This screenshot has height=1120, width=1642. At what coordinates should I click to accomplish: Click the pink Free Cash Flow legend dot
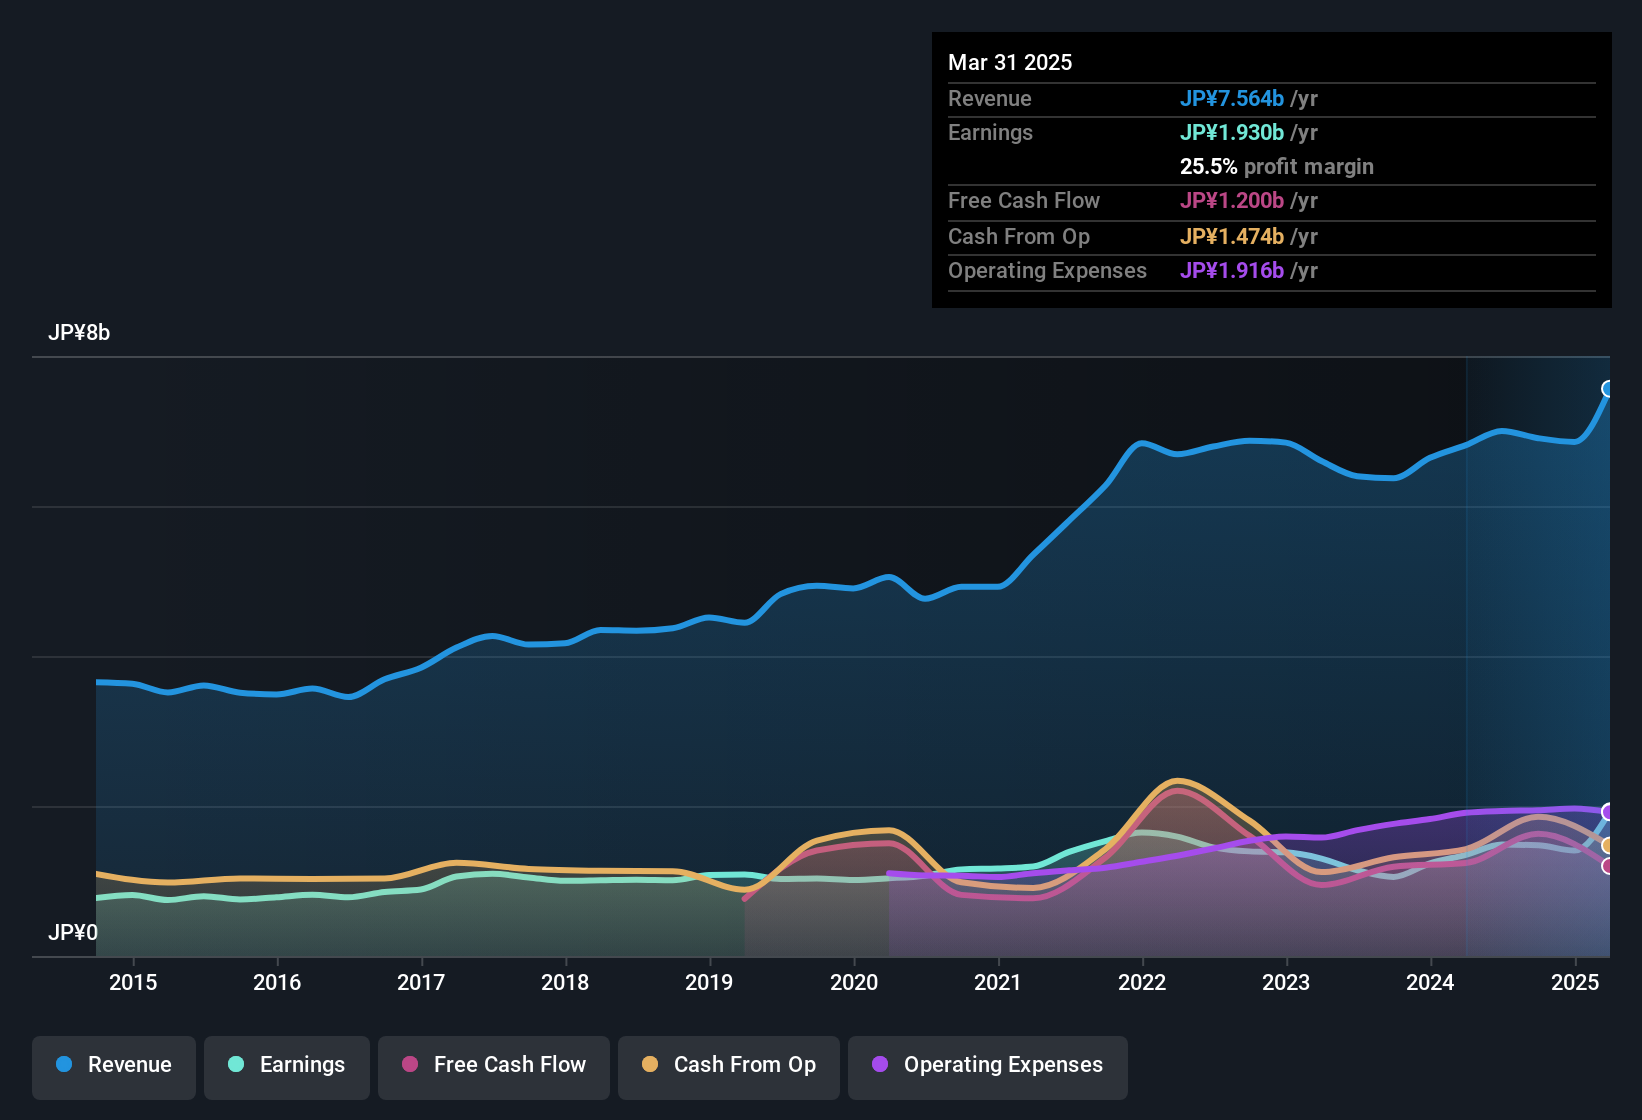(410, 1065)
